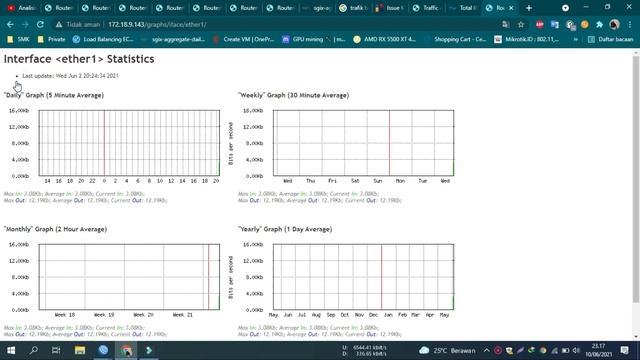This screenshot has height=360, width=640.
Task: Click the Chrome icon in the taskbar
Action: [126, 350]
